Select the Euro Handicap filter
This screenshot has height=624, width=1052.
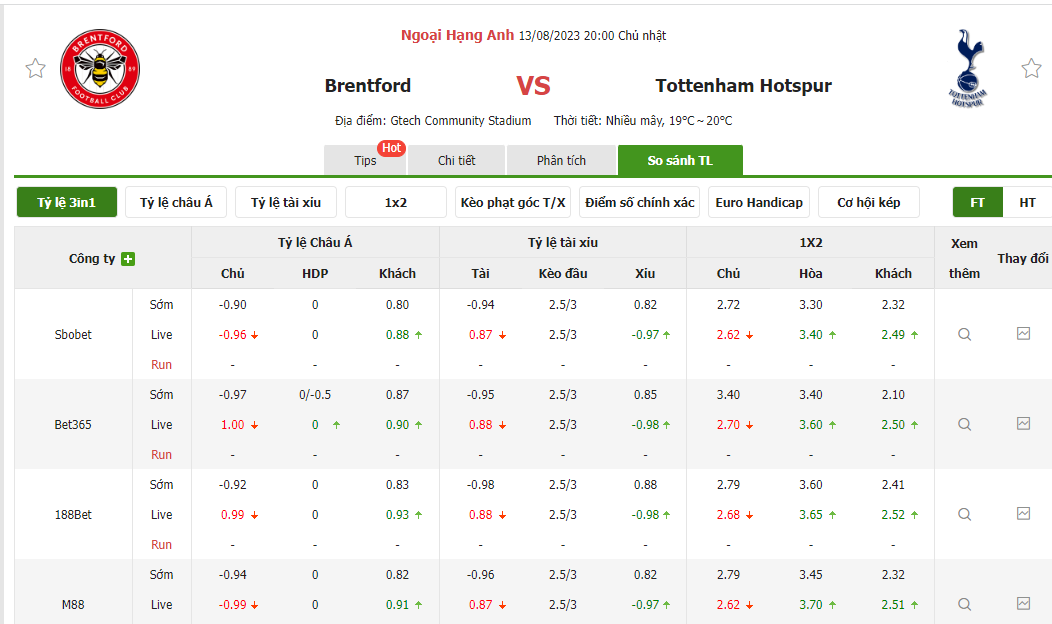coord(759,202)
